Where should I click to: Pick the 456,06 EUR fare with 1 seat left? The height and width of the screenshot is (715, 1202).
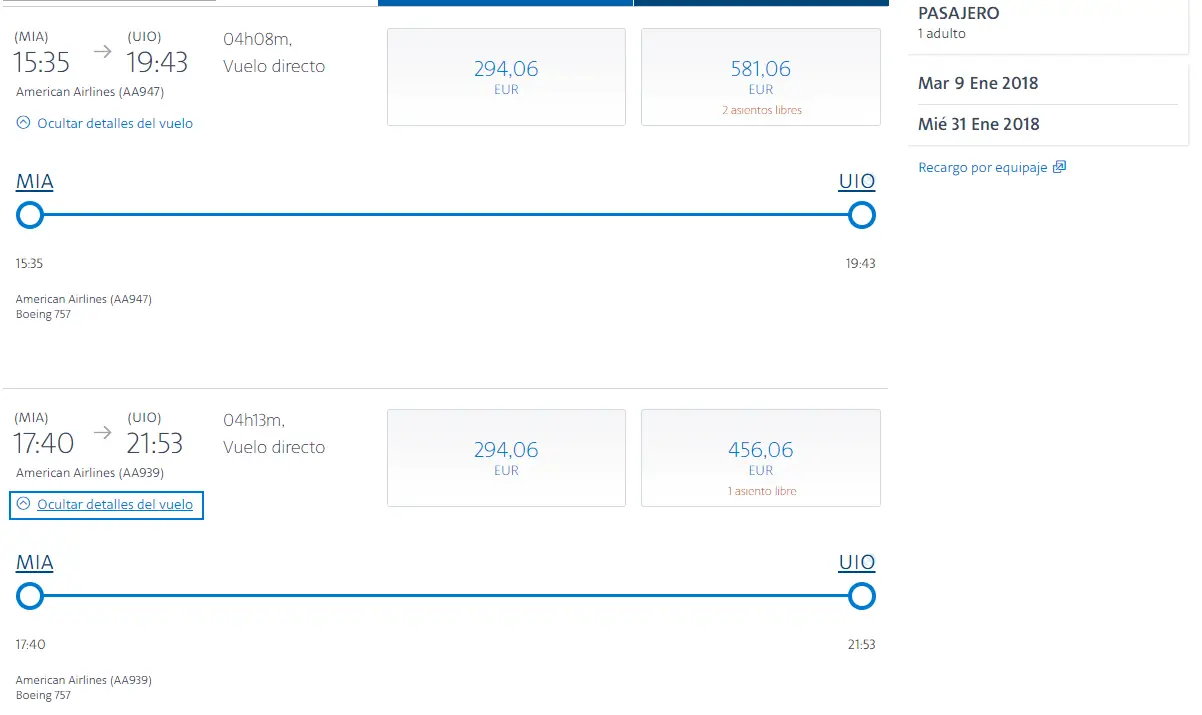point(760,458)
